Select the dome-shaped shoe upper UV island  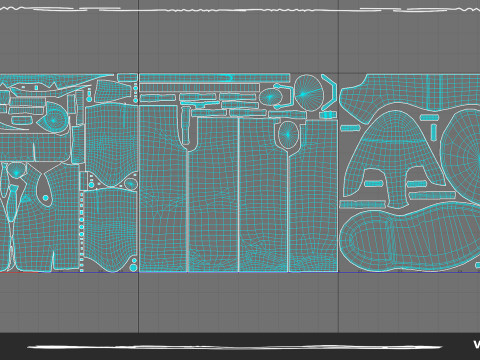(394, 158)
